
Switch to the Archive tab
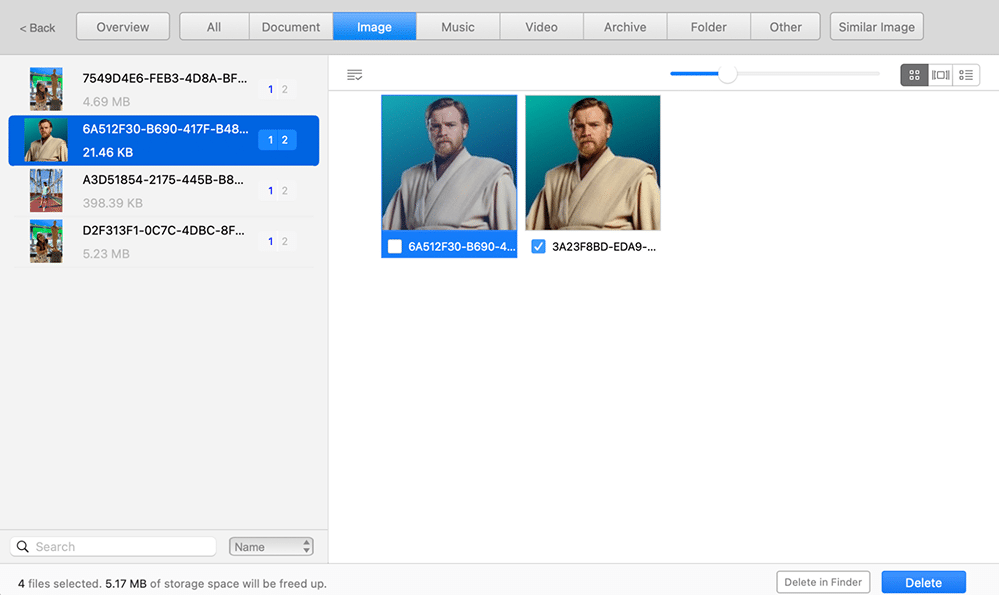point(625,27)
